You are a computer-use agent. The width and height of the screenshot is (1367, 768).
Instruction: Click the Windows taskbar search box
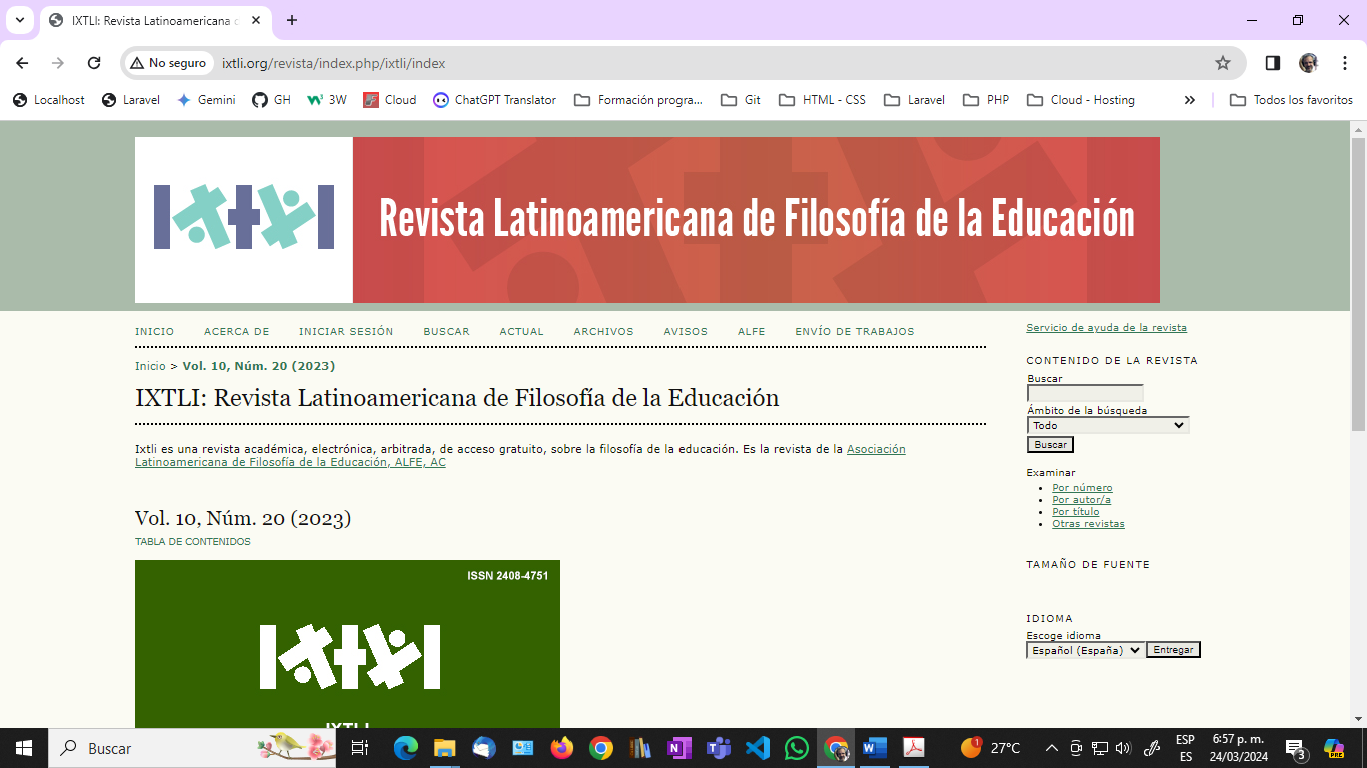click(193, 748)
